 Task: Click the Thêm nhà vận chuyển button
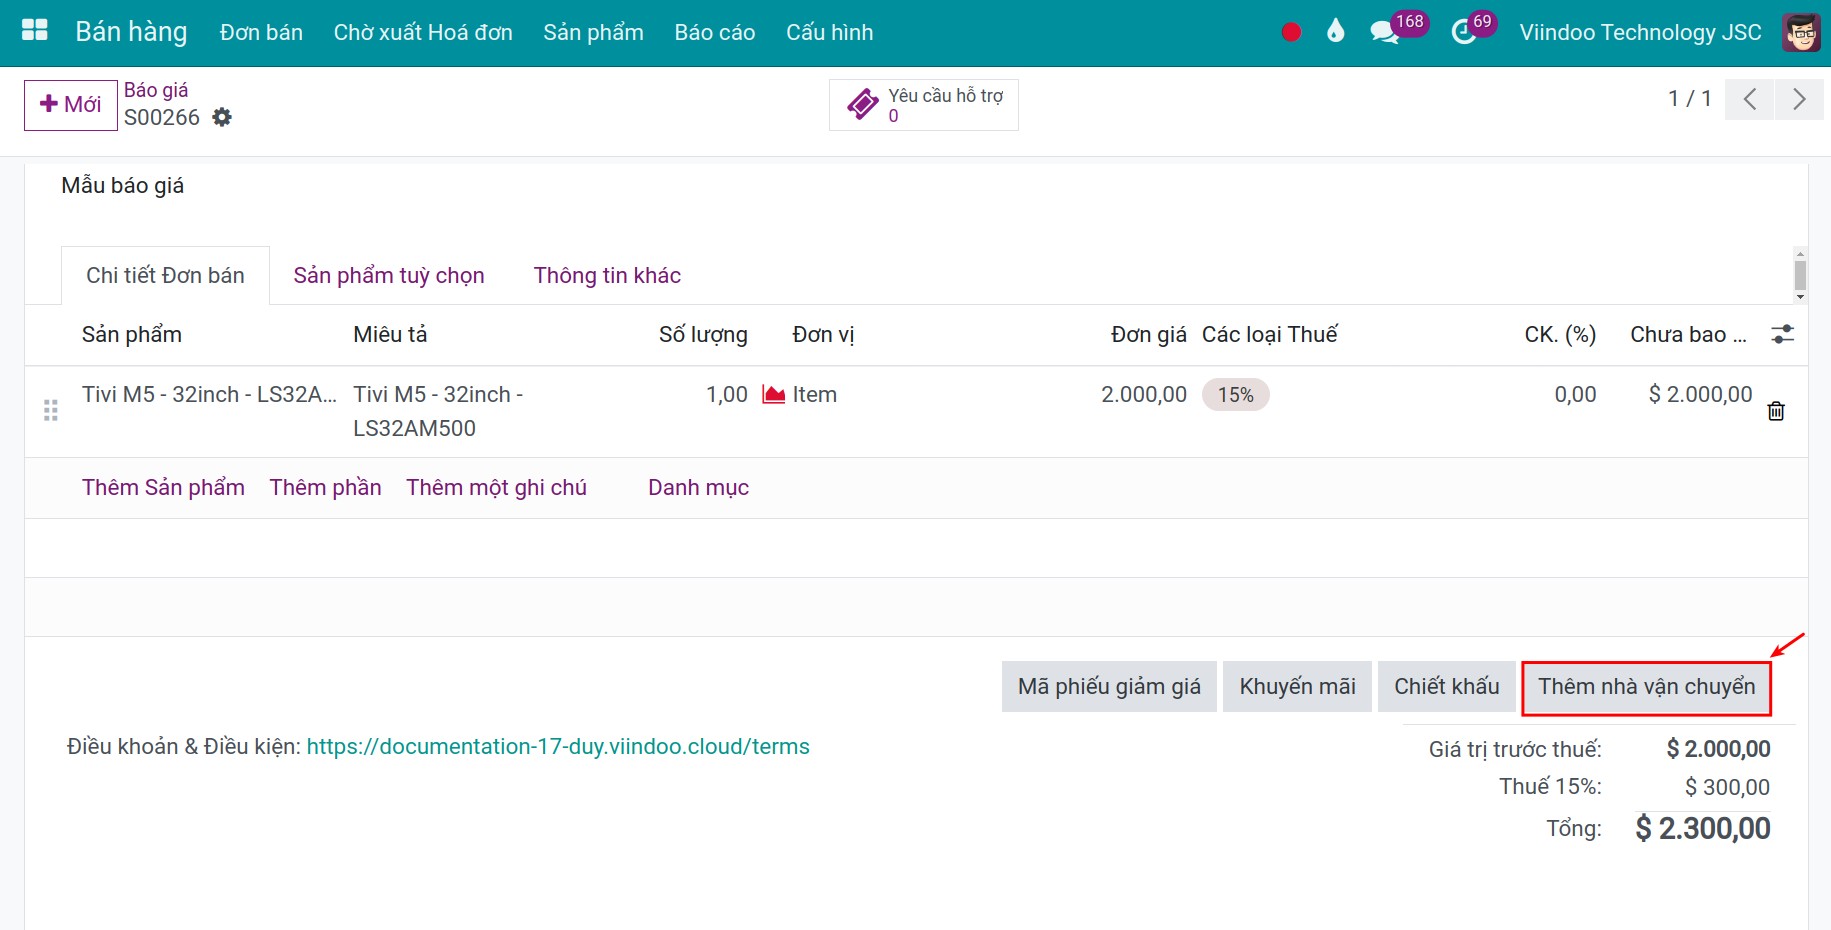[x=1646, y=687]
